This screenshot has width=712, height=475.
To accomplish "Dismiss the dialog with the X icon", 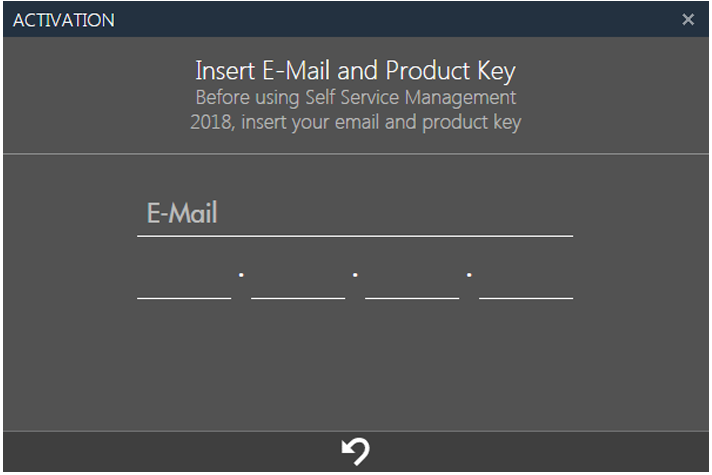I will click(688, 19).
